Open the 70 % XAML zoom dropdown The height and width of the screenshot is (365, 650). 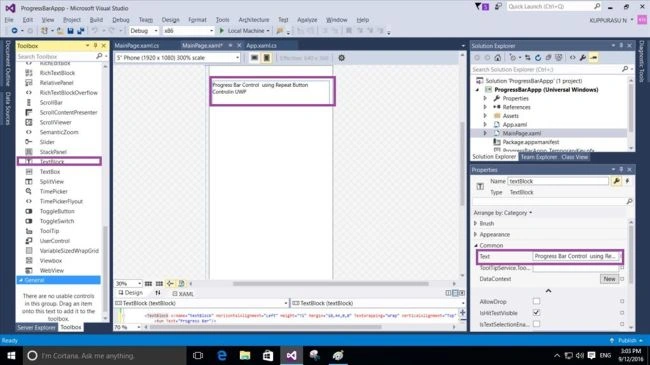click(128, 327)
